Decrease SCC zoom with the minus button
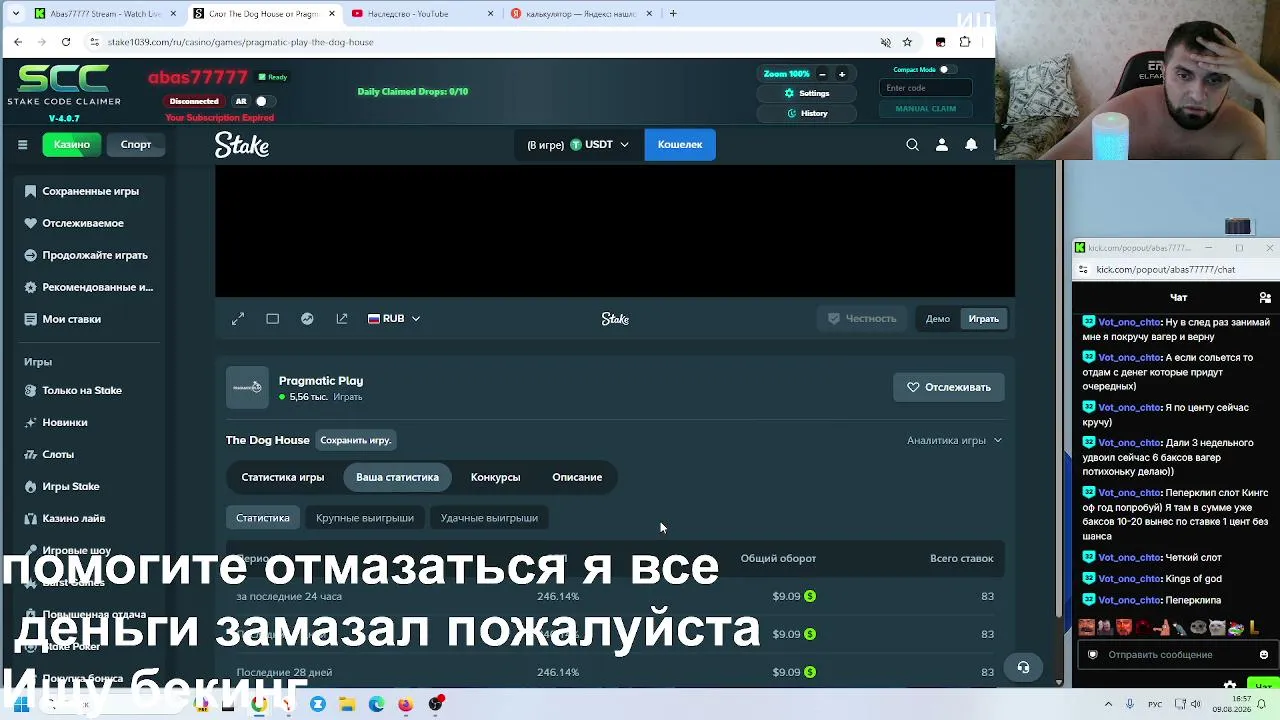Screen dimensions: 1280x720 [x=822, y=74]
